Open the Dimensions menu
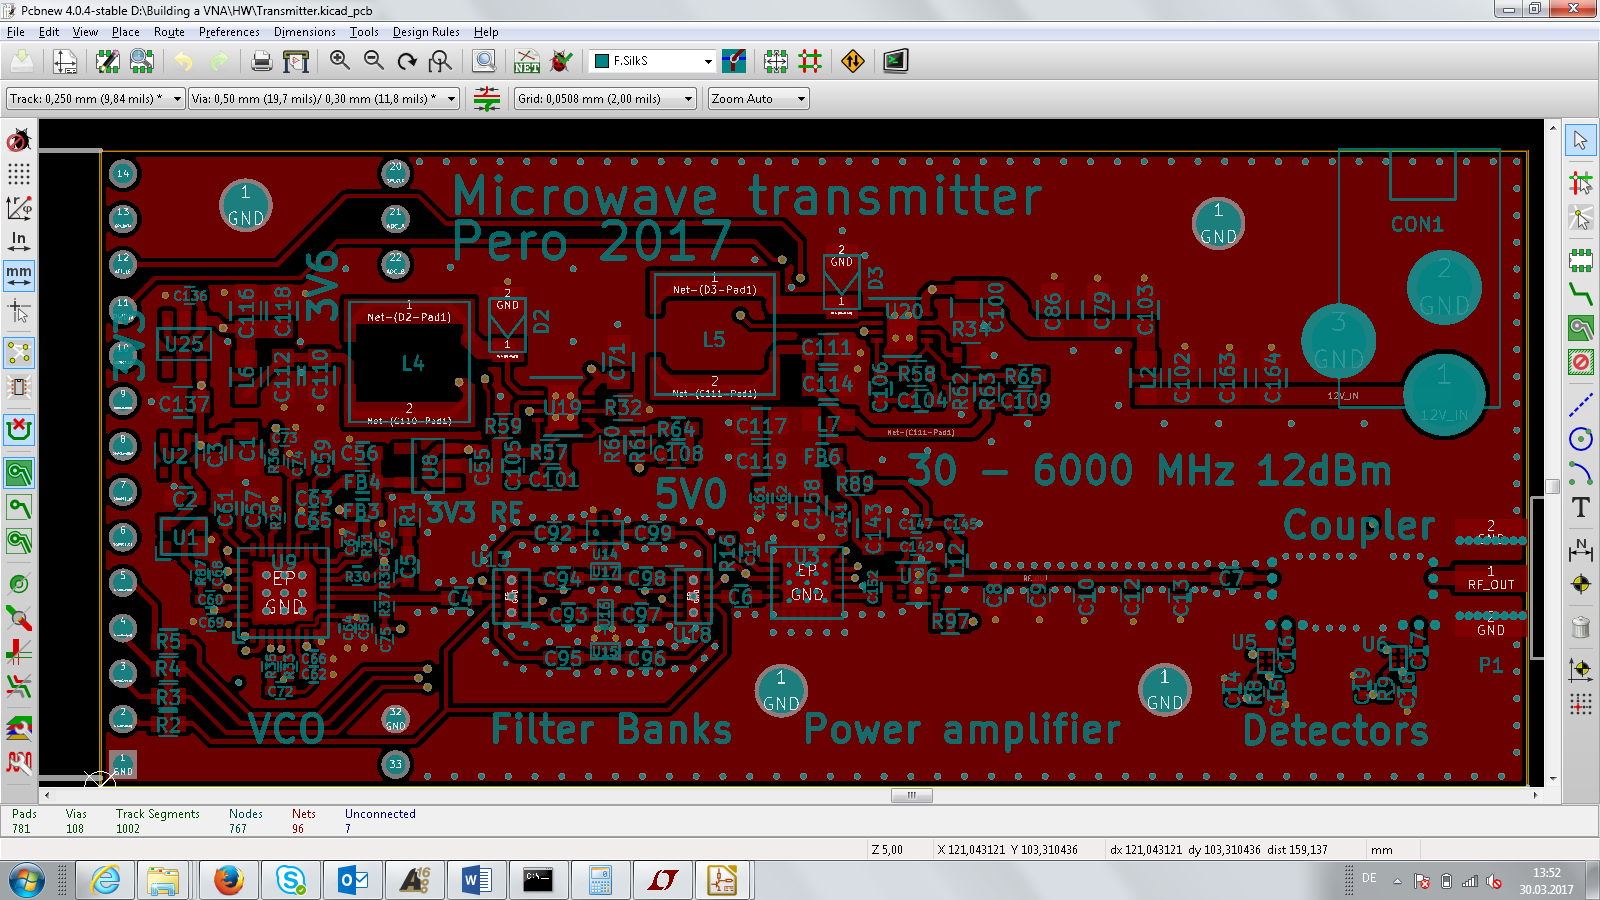This screenshot has height=900, width=1600. (304, 32)
